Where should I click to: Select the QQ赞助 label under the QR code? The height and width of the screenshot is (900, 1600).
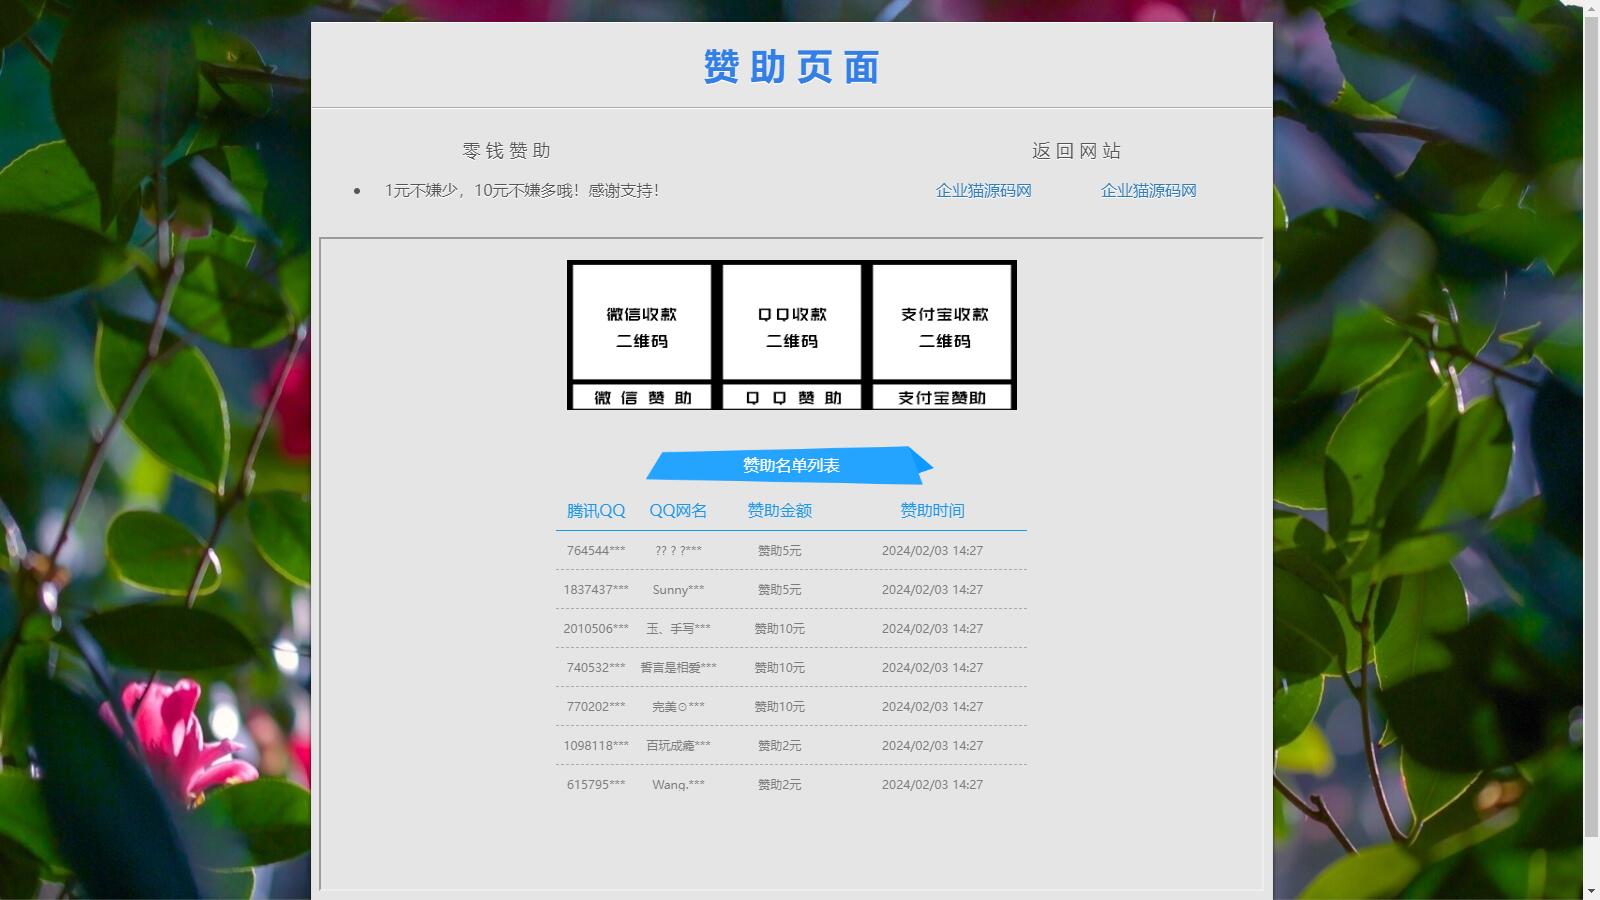click(791, 398)
